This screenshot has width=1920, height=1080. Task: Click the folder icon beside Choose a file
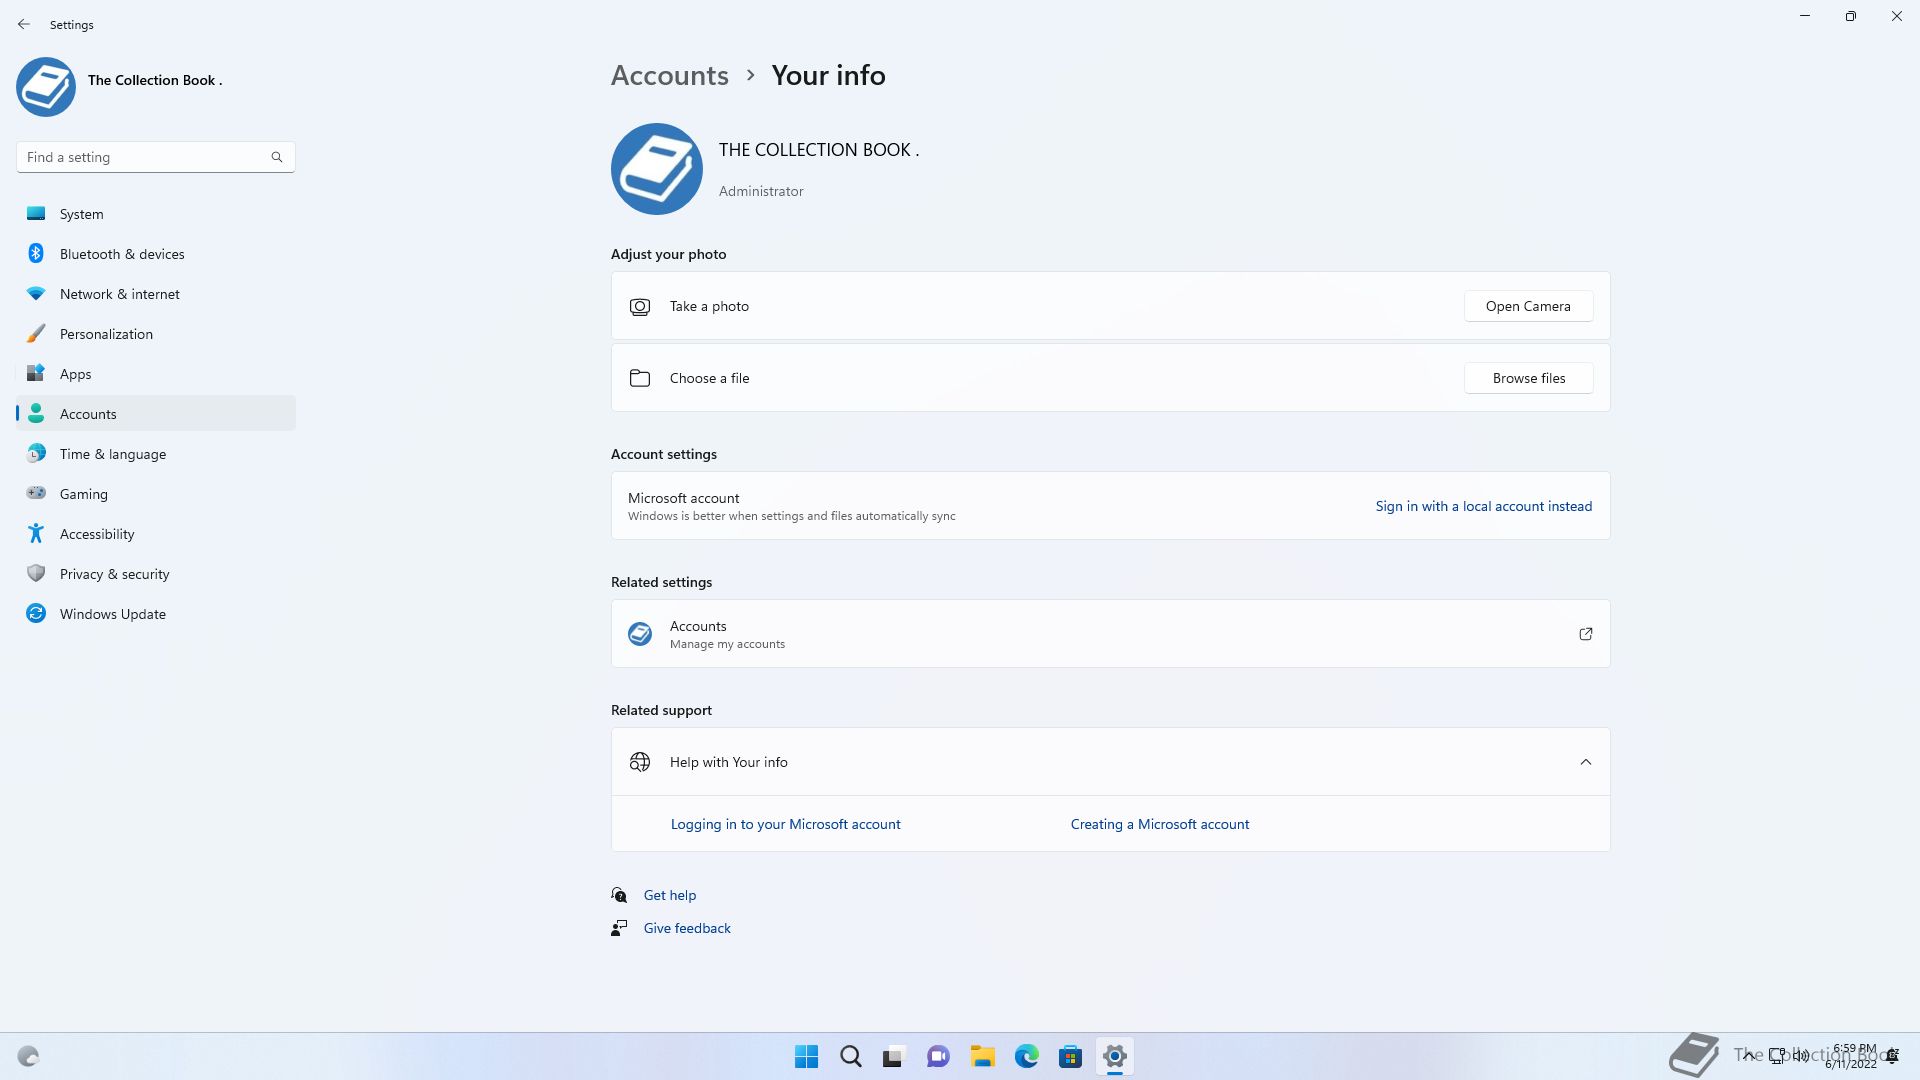click(640, 378)
